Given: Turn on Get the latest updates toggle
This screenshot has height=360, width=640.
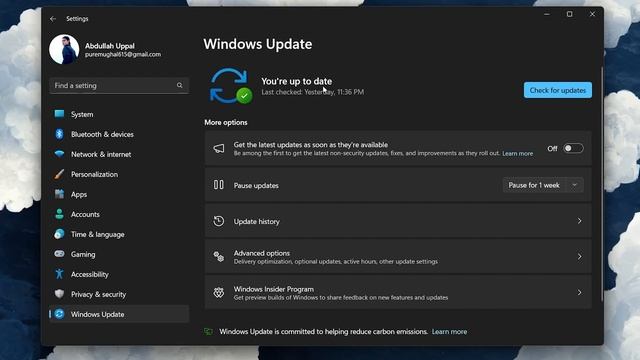Looking at the screenshot, I should [x=573, y=149].
